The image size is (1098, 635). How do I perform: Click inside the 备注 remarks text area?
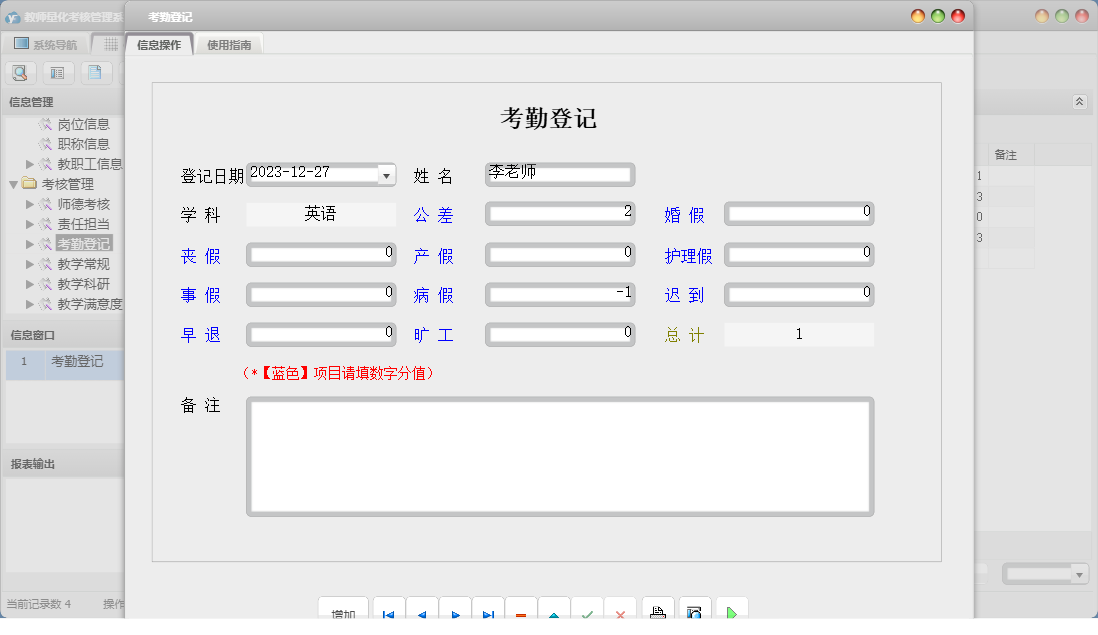(x=560, y=455)
